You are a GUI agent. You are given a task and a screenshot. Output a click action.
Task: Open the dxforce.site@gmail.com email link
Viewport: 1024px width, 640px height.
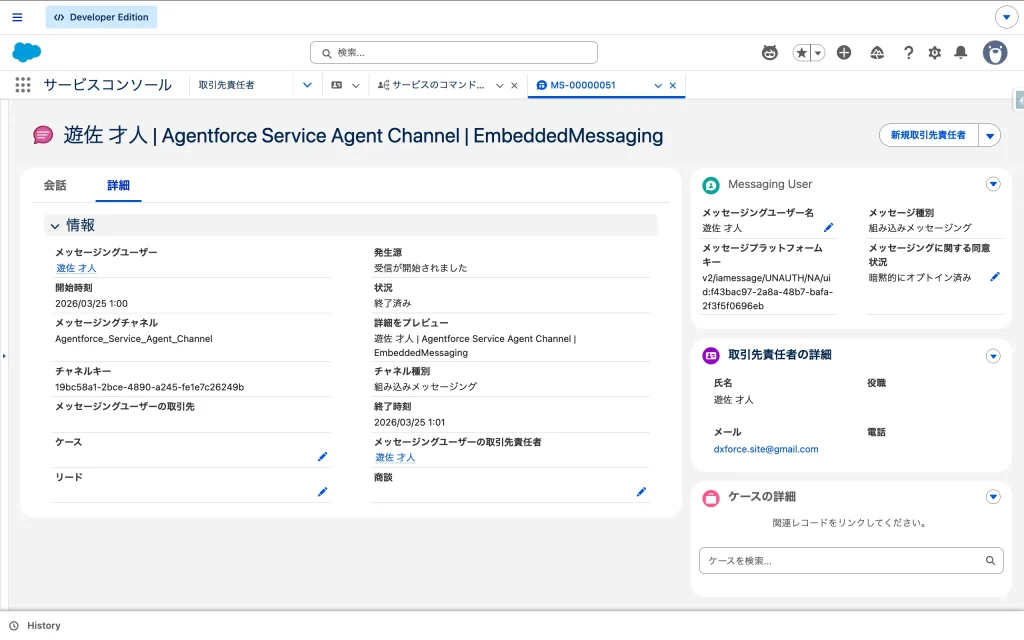[x=766, y=449]
